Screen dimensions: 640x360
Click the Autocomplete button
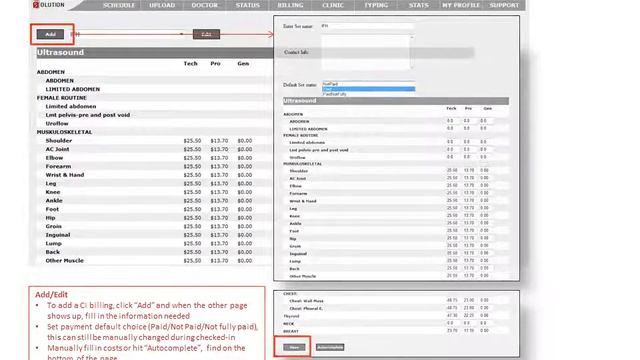point(330,347)
